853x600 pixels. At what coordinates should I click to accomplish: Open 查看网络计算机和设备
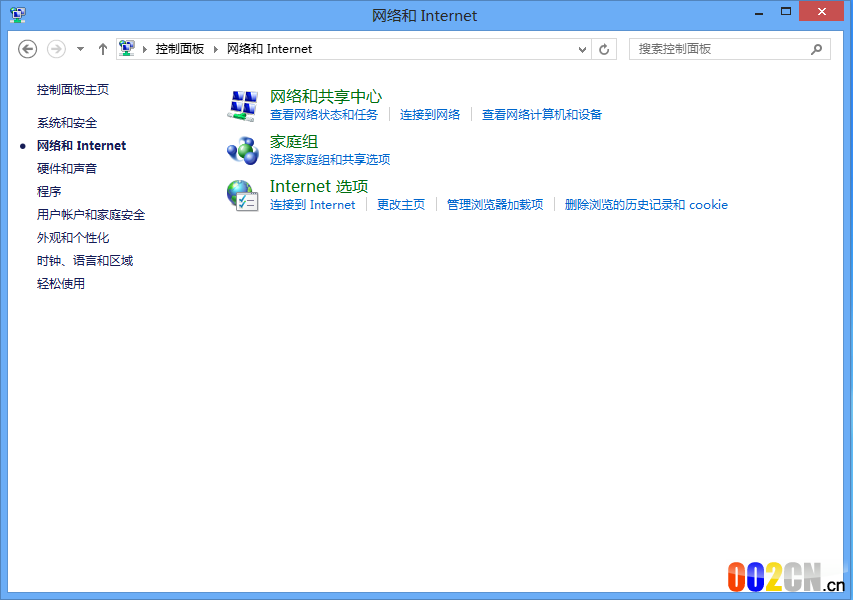[x=542, y=115]
